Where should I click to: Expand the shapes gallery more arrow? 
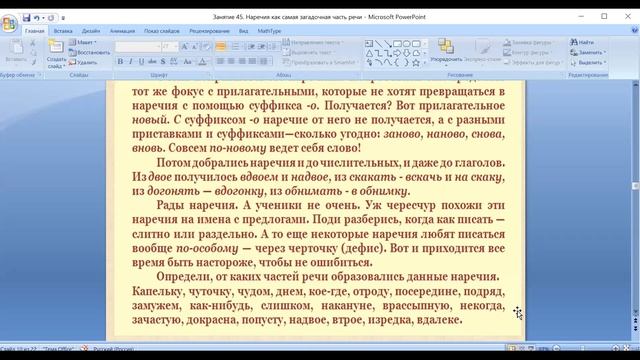point(425,62)
